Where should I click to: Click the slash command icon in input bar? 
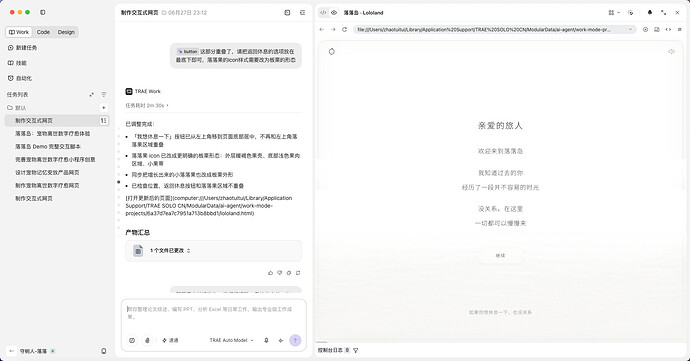pyautogui.click(x=132, y=340)
